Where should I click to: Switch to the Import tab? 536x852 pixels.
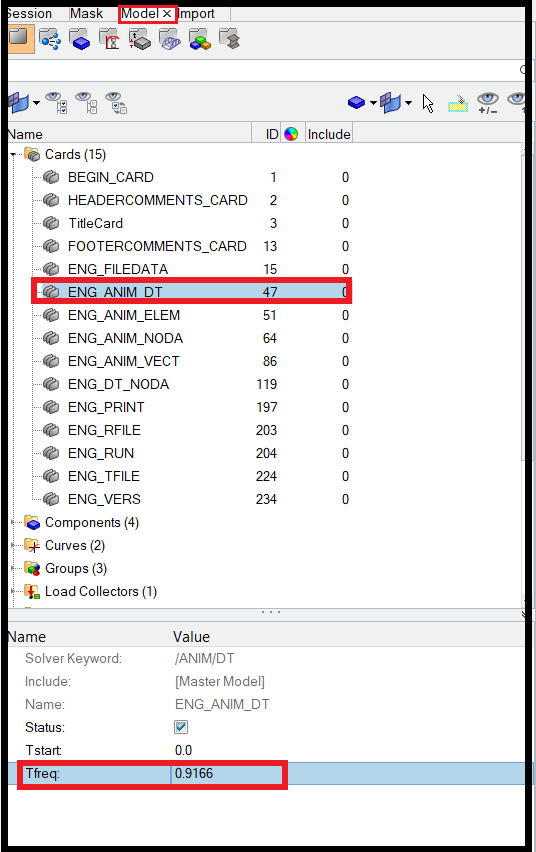click(196, 14)
